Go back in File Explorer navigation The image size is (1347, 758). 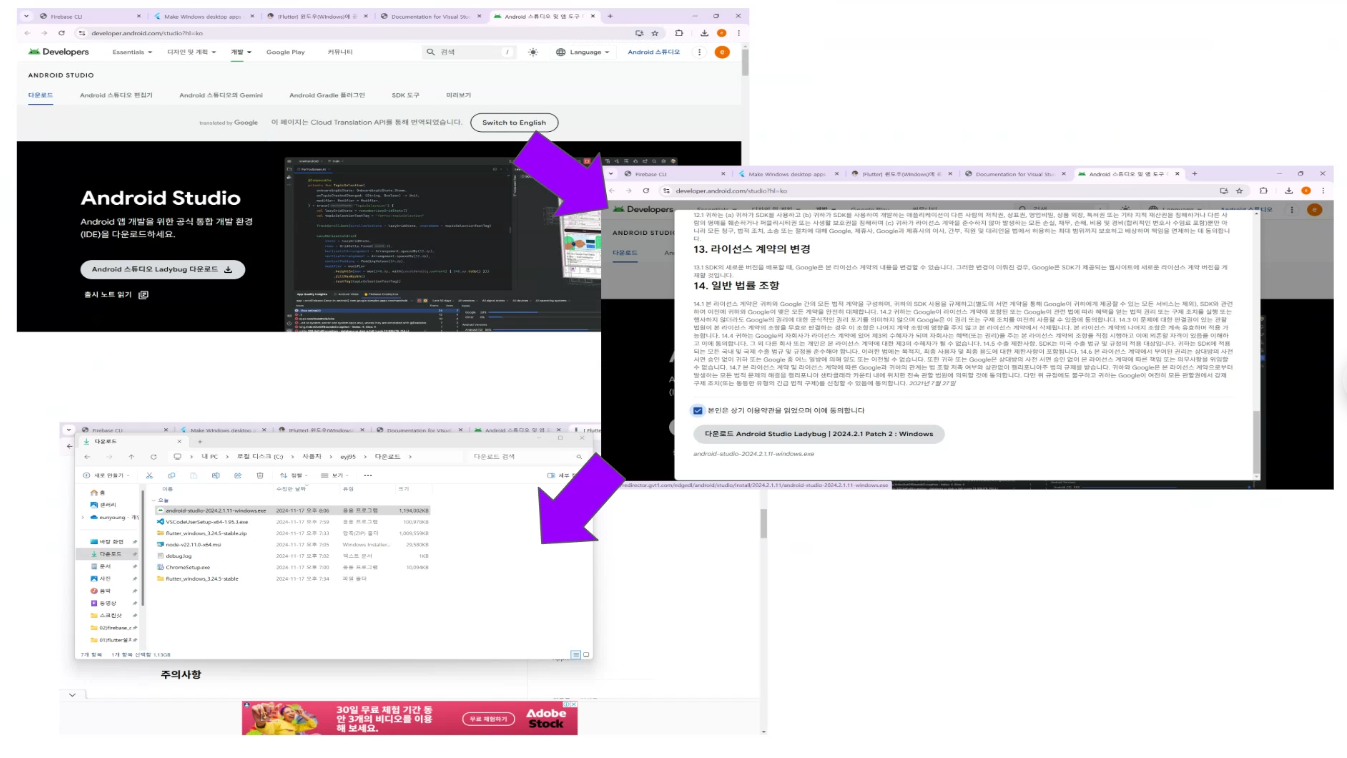[x=87, y=457]
